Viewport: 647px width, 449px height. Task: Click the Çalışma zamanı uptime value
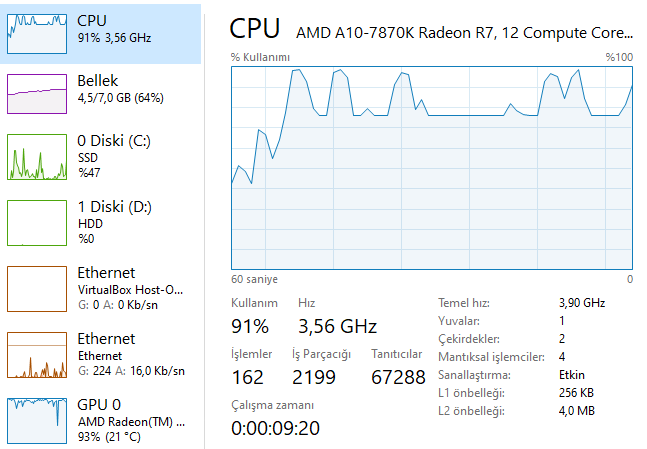(x=275, y=428)
